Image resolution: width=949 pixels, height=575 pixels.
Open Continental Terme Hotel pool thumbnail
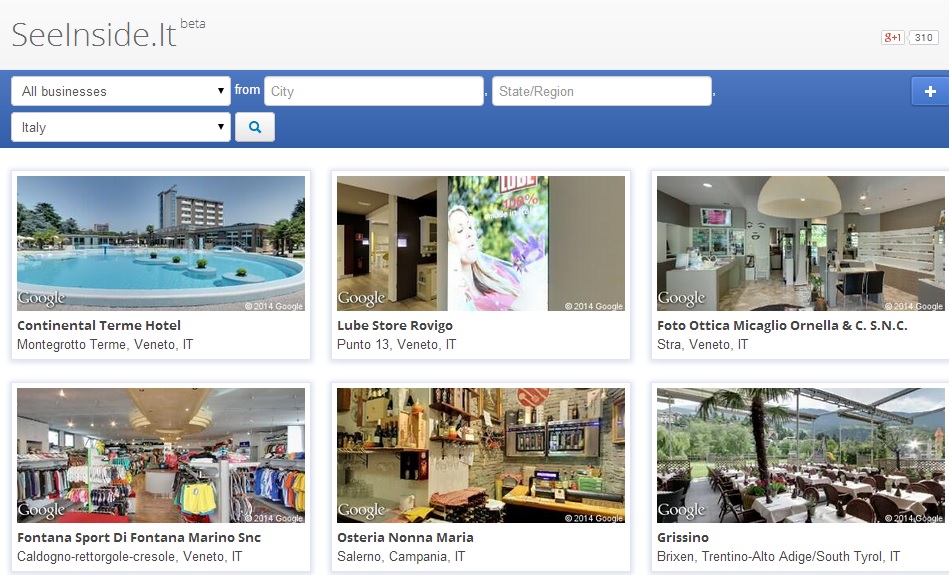point(161,243)
